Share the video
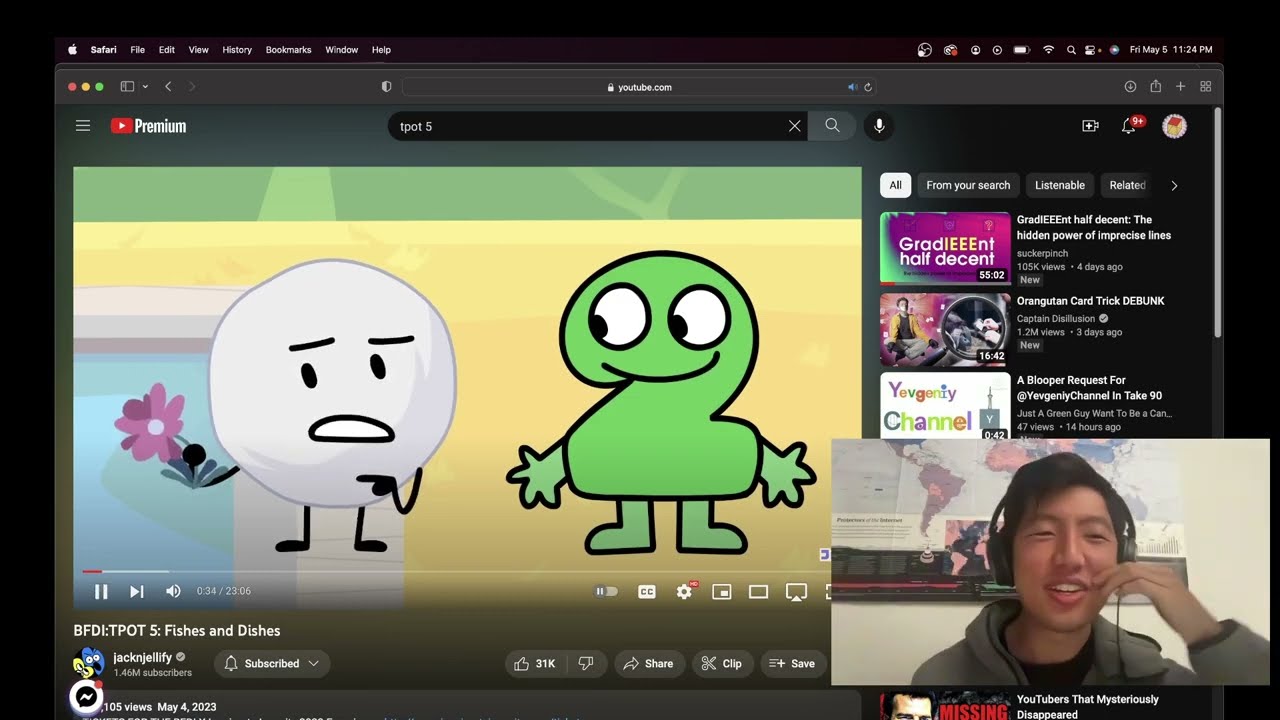This screenshot has width=1280, height=720. [648, 663]
